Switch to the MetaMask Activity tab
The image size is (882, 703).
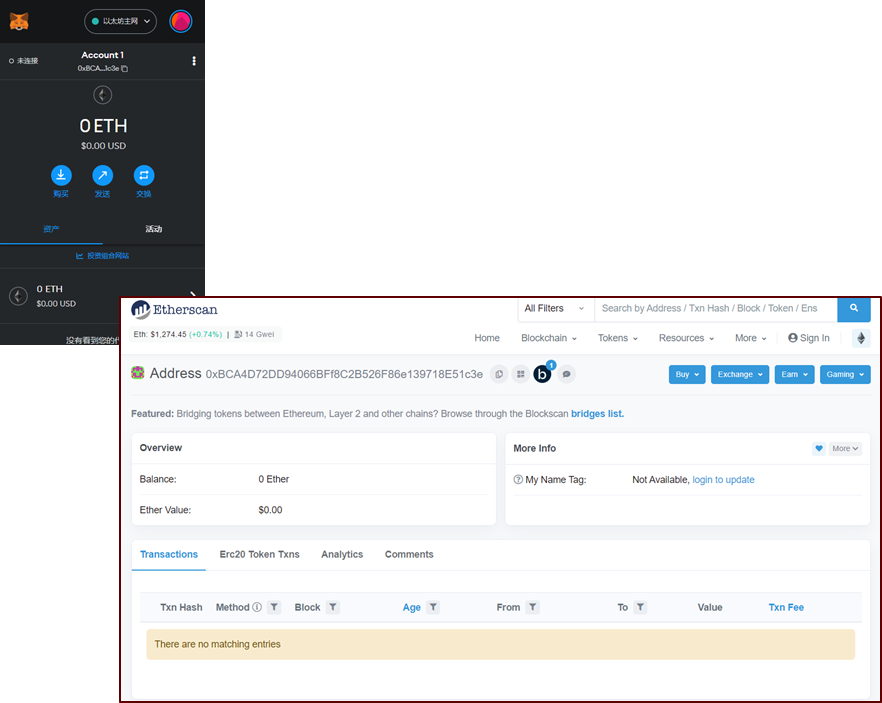click(x=154, y=229)
